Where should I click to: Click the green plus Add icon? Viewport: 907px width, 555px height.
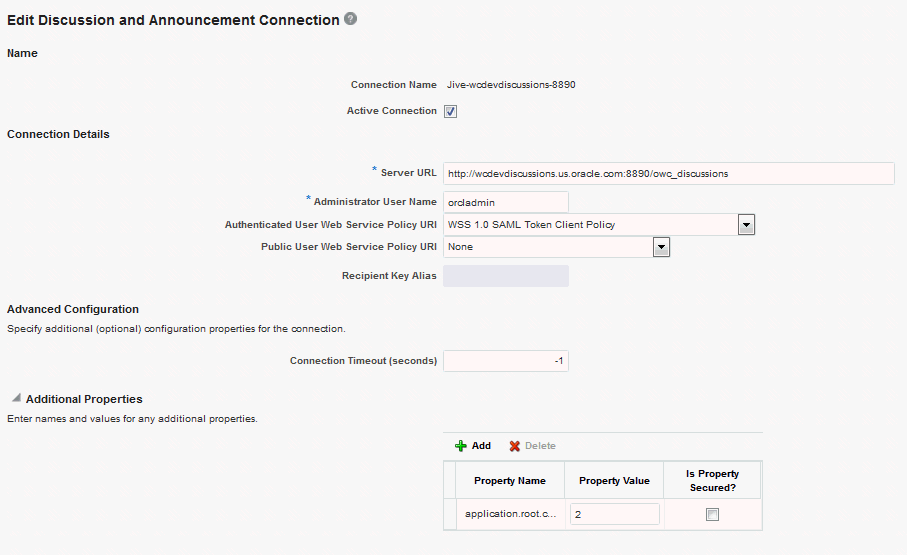pyautogui.click(x=461, y=446)
